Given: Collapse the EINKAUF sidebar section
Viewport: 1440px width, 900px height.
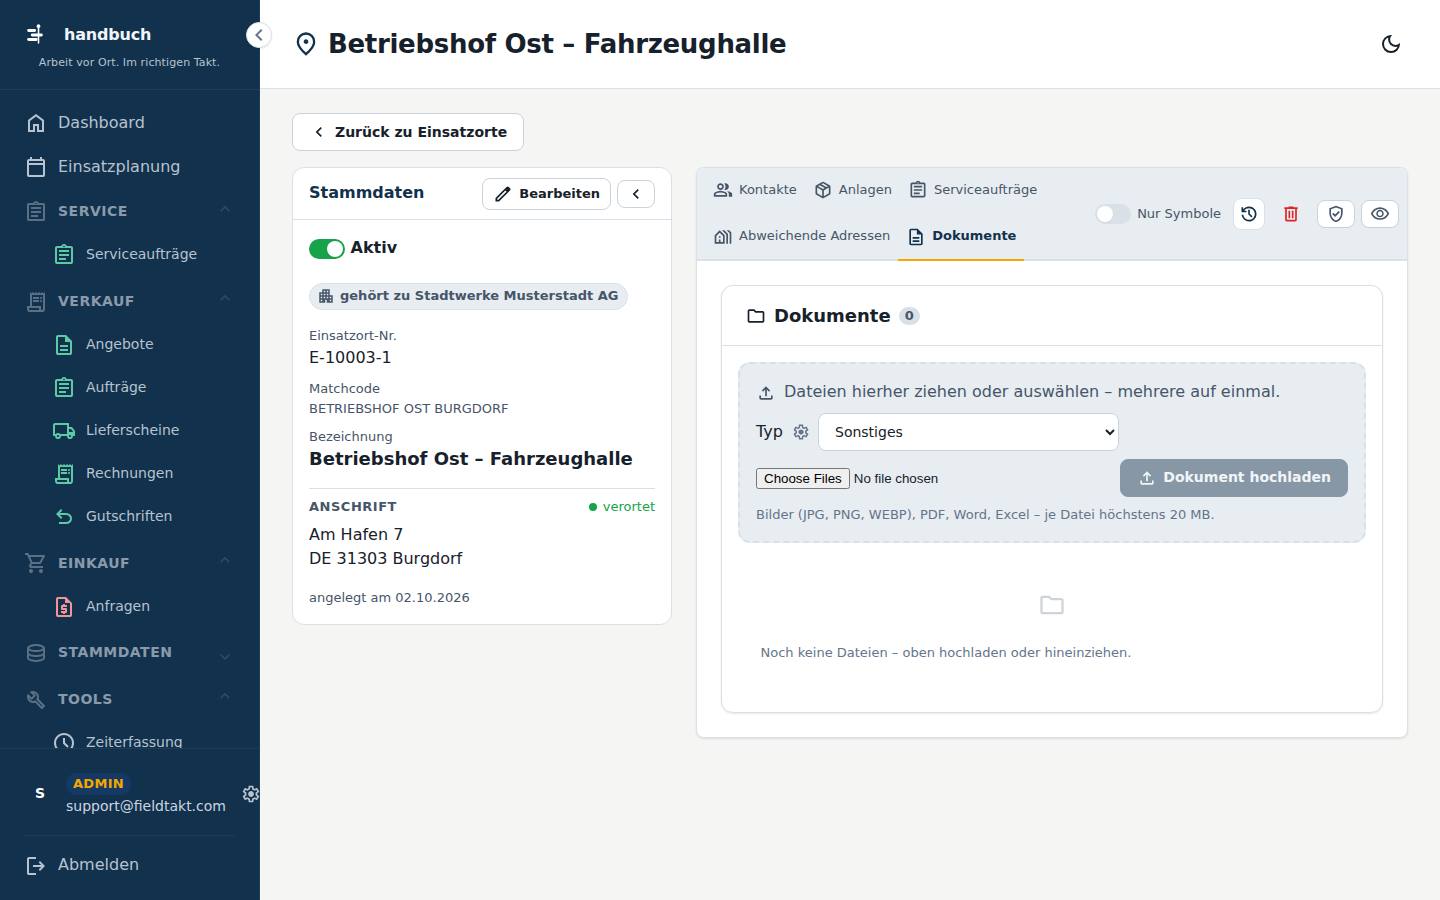Looking at the screenshot, I should click(x=130, y=563).
